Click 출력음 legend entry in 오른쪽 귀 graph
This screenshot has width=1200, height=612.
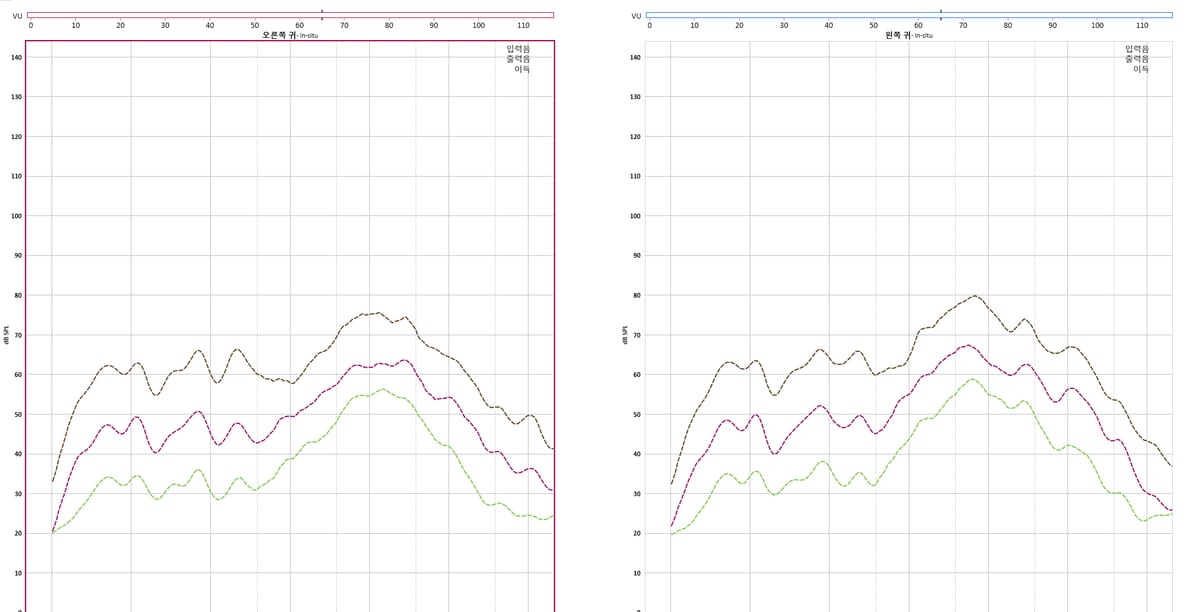click(518, 59)
